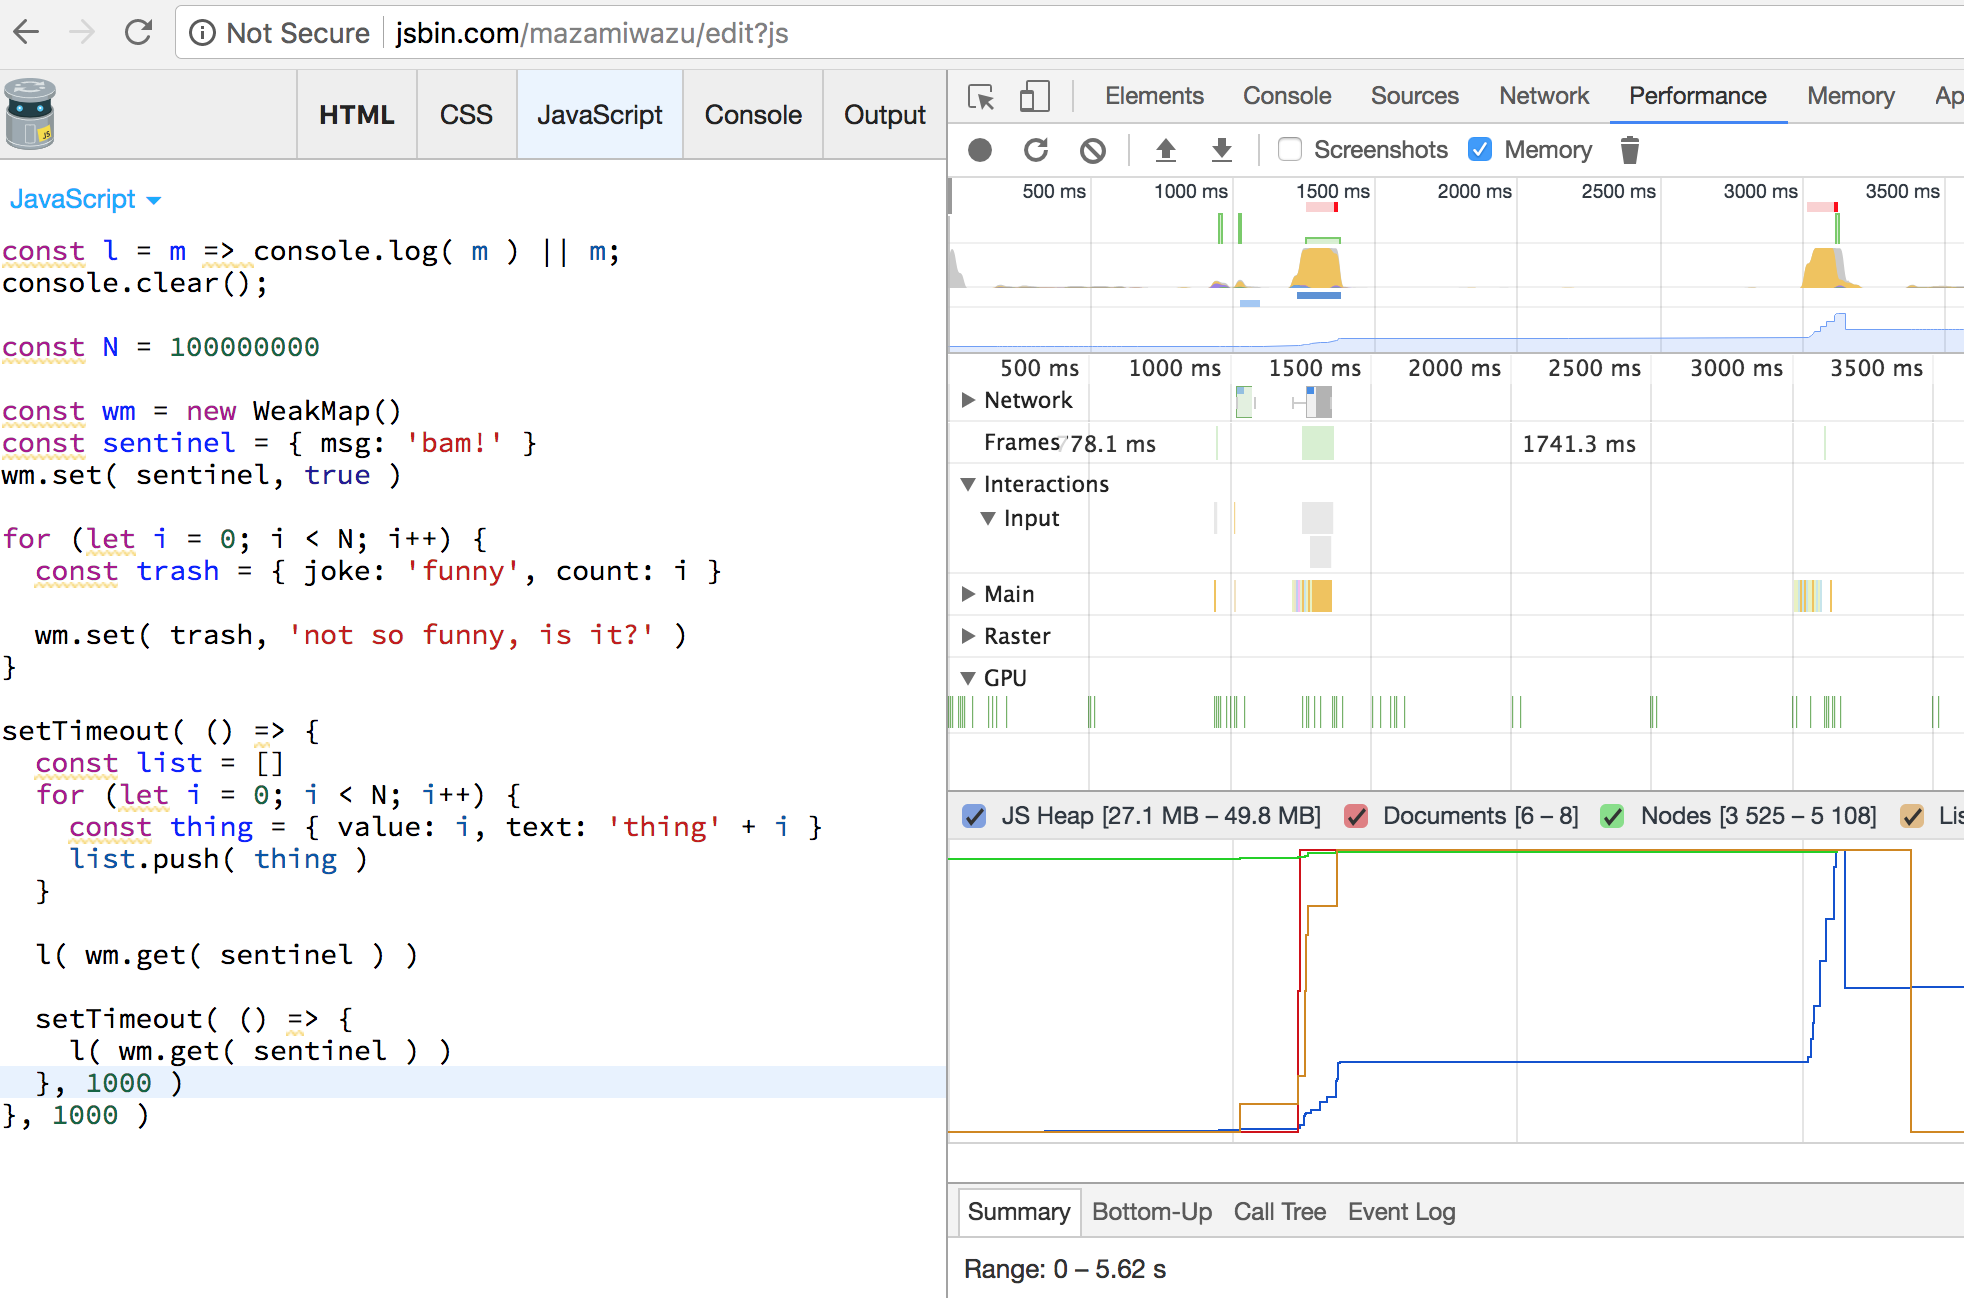Image resolution: width=1964 pixels, height=1298 pixels.
Task: Click the JS Bin HTML panel button
Action: pos(357,115)
